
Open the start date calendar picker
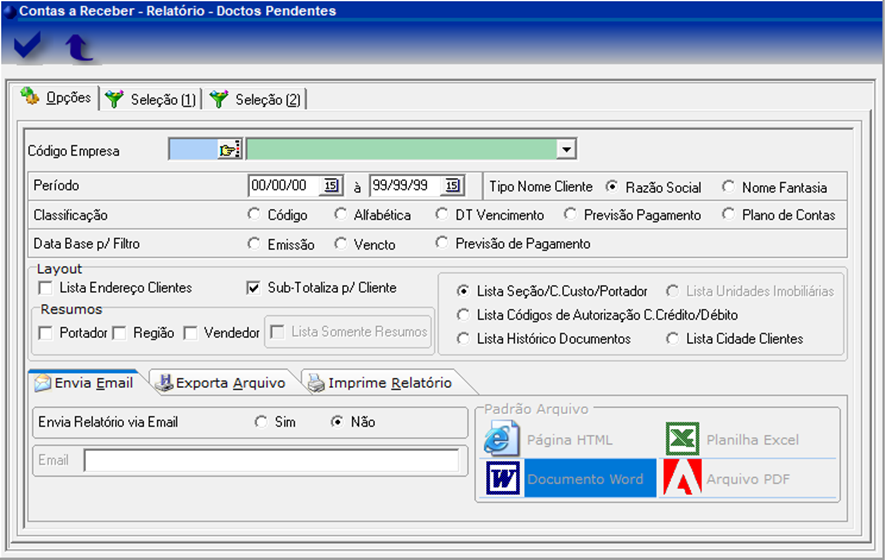(330, 186)
